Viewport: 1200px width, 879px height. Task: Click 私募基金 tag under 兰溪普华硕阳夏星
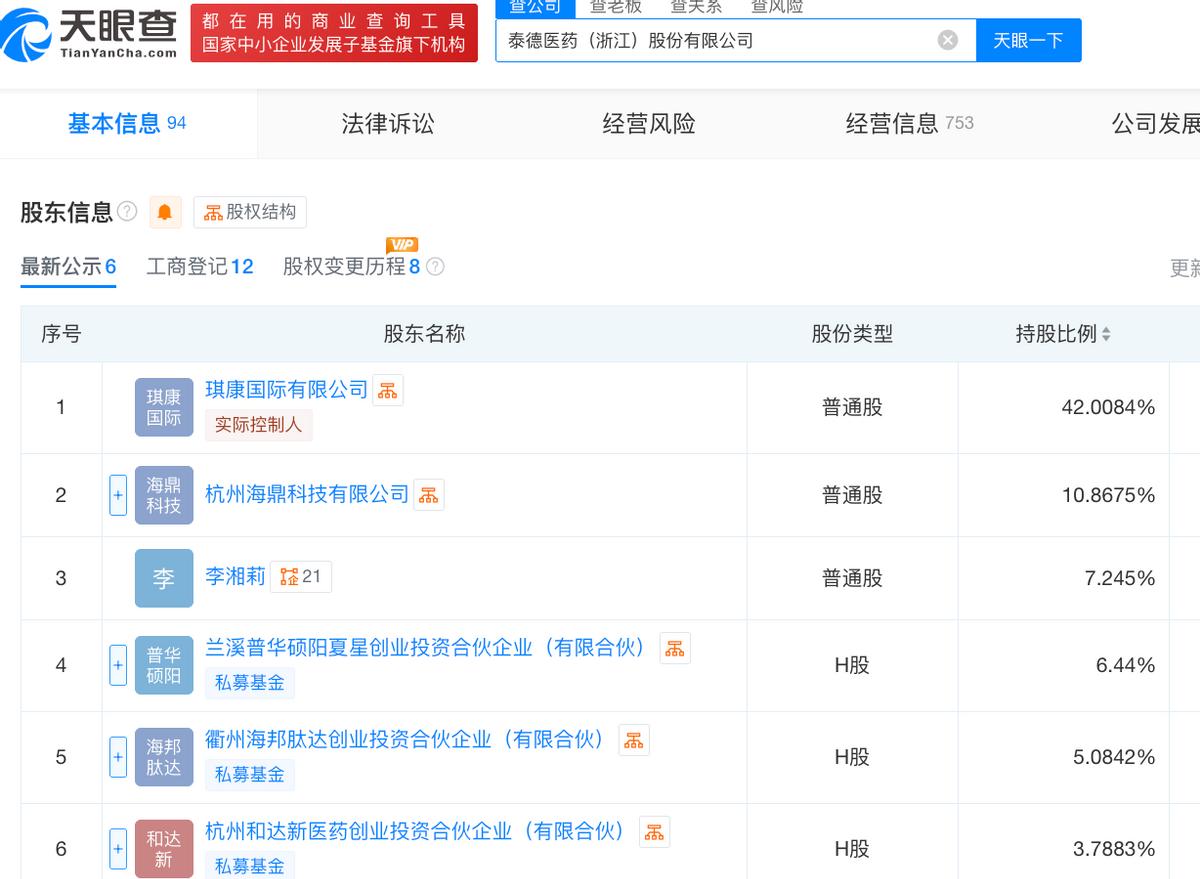(250, 683)
